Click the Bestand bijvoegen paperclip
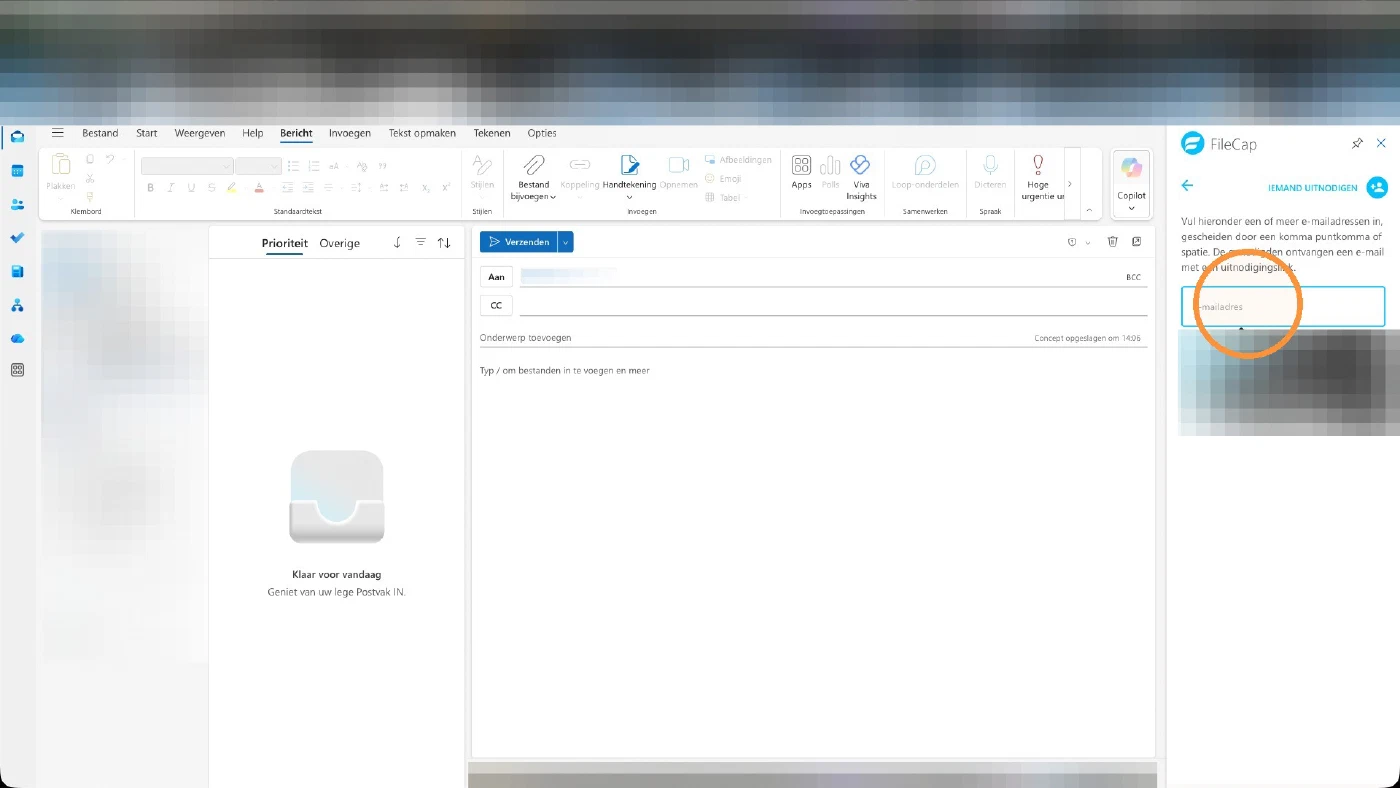Screen dimensions: 1400x788 [x=534, y=164]
